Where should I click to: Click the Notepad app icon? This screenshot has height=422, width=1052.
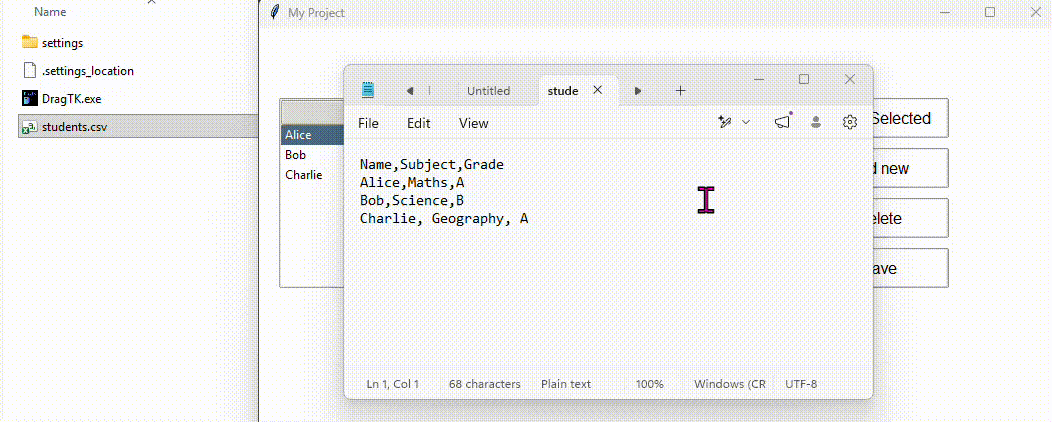(369, 91)
